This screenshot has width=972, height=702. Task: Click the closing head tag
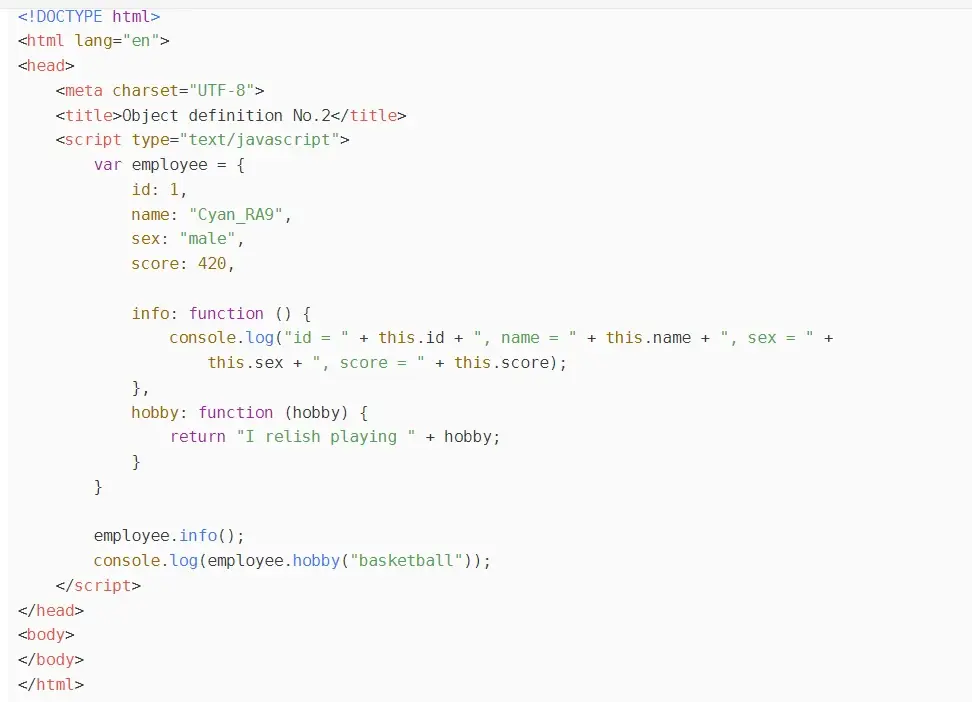point(51,610)
